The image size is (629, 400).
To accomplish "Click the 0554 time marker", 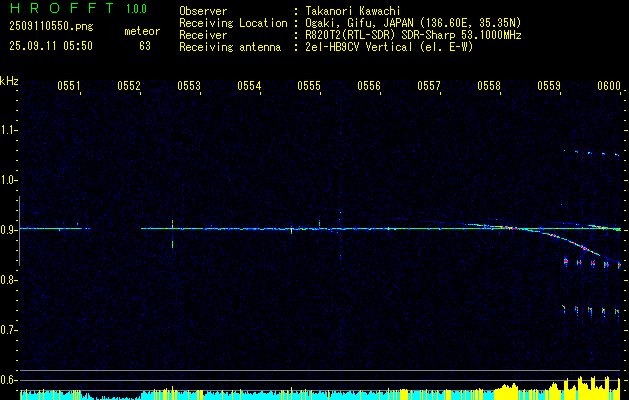I will [249, 85].
